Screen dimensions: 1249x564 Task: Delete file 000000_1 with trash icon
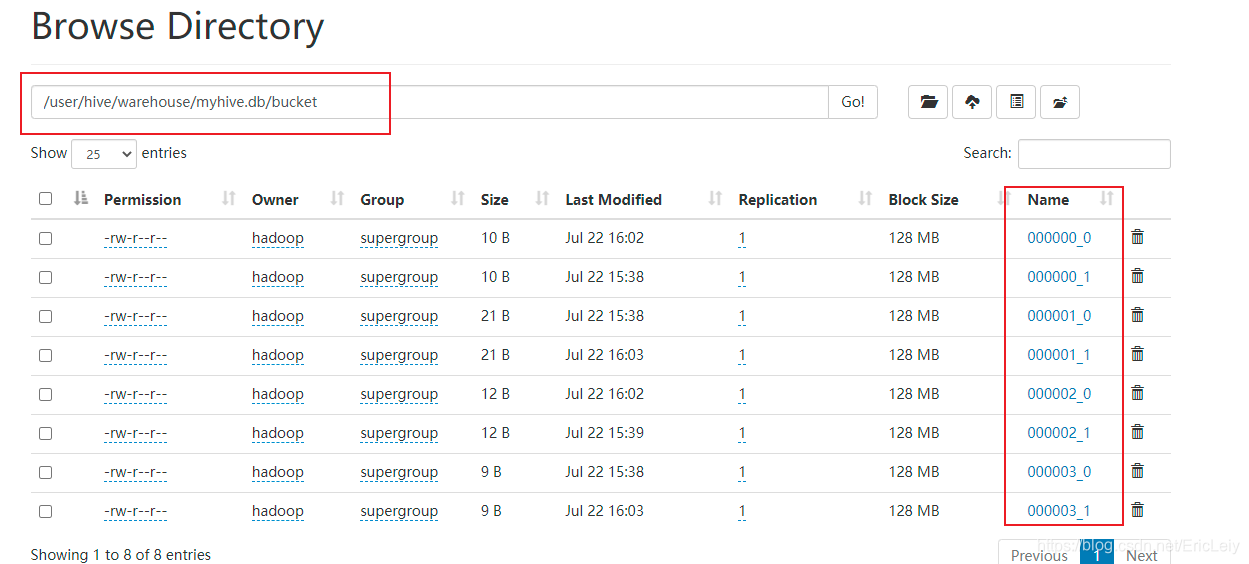click(1137, 276)
